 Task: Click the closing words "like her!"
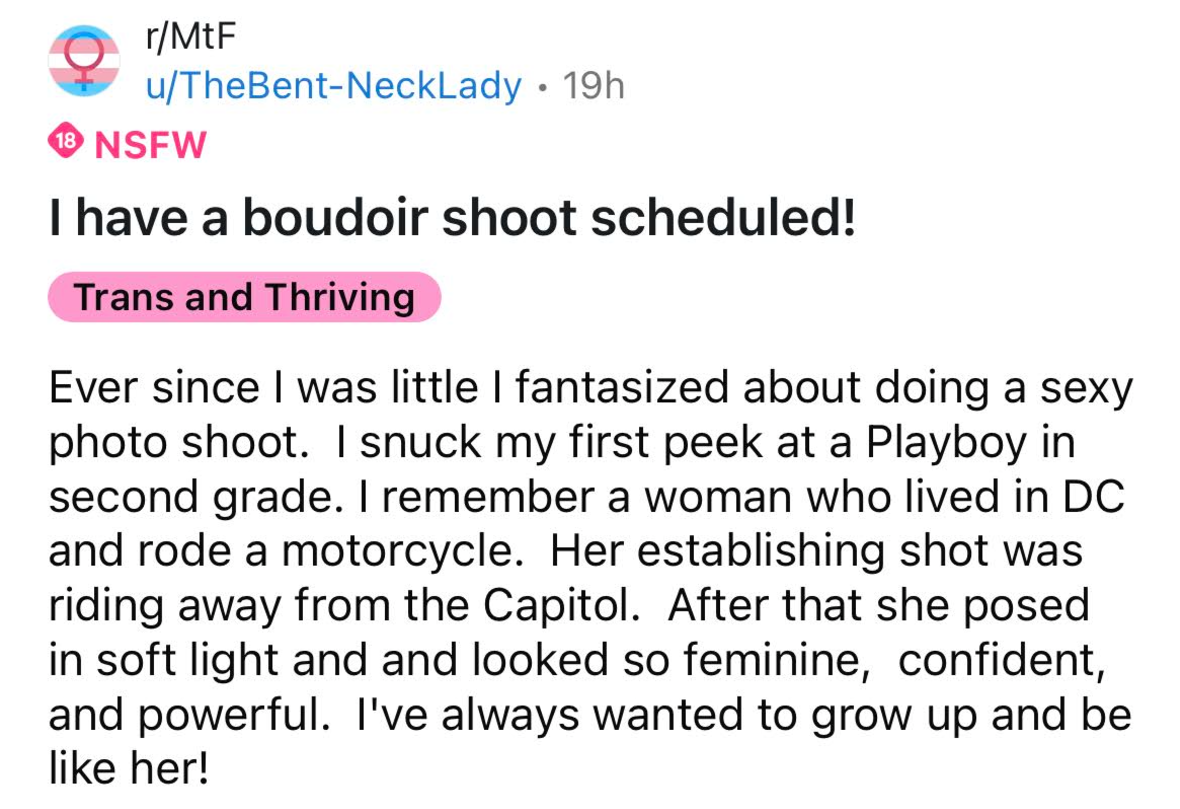click(130, 770)
